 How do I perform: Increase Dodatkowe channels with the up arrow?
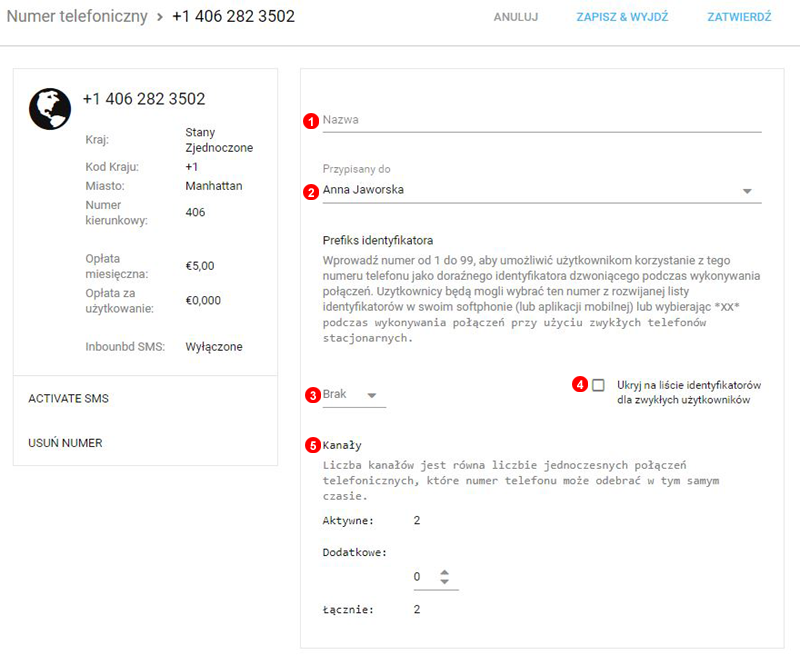point(445,572)
